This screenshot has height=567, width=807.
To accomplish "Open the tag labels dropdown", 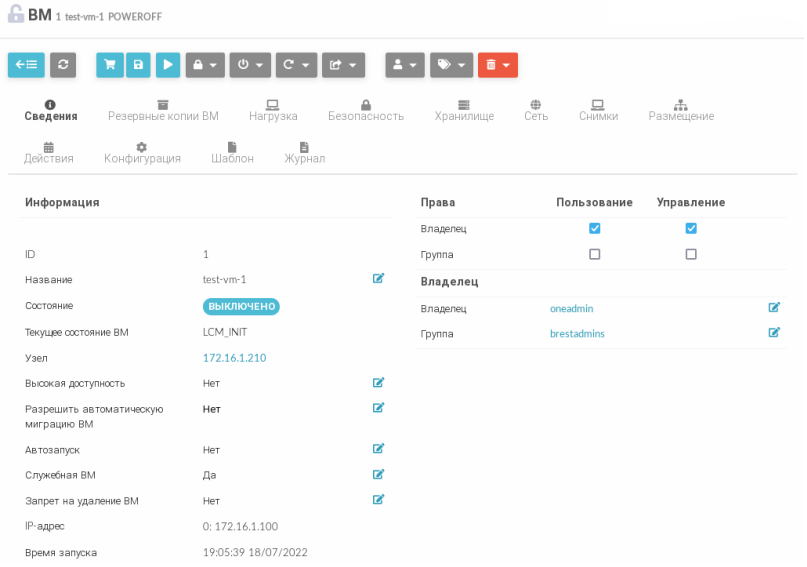I will pos(451,65).
